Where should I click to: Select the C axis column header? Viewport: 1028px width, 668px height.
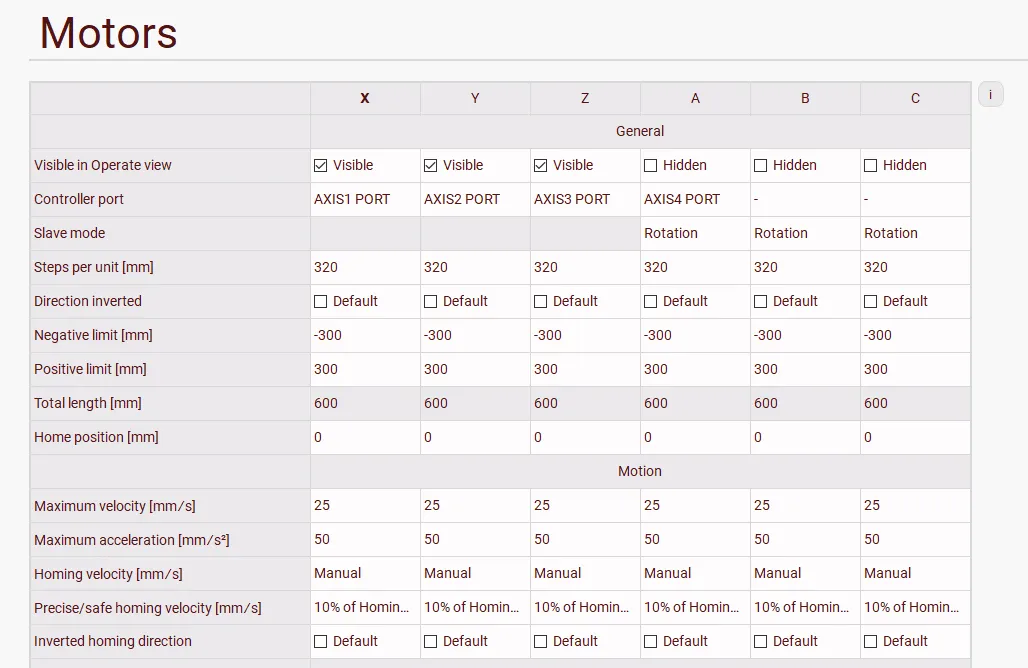(915, 98)
